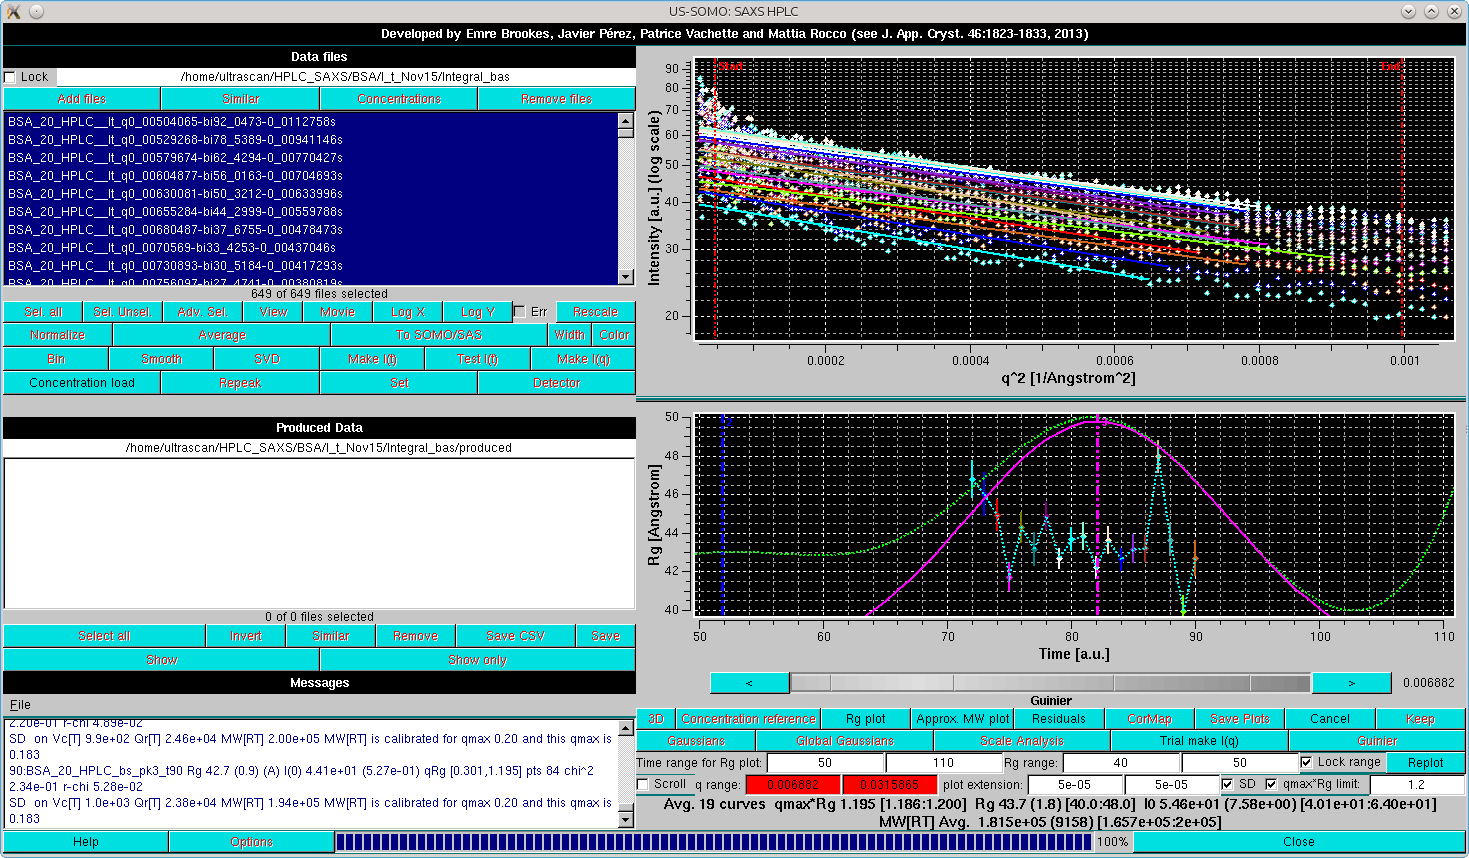Click the left arrow scroll button
This screenshot has height=858, width=1469.
coord(750,683)
